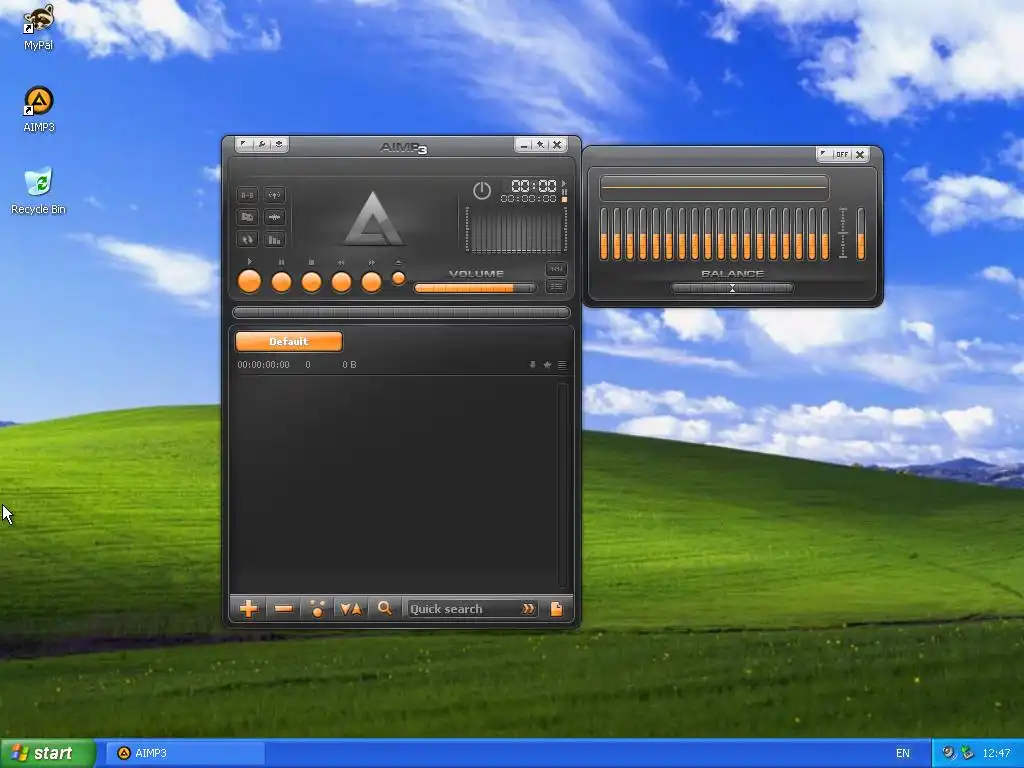
Task: Open the Windows start menu
Action: [48, 753]
